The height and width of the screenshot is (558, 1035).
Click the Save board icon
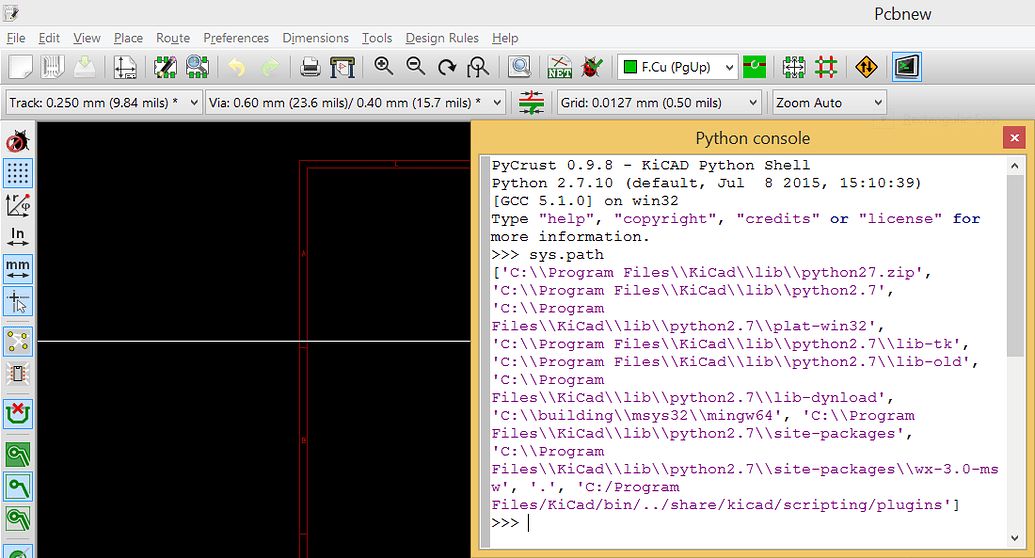[84, 67]
